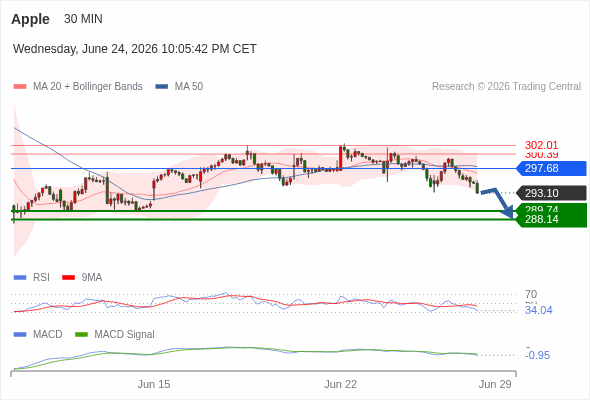
Task: Click the Research Trading Central copyright text
Action: coord(506,87)
